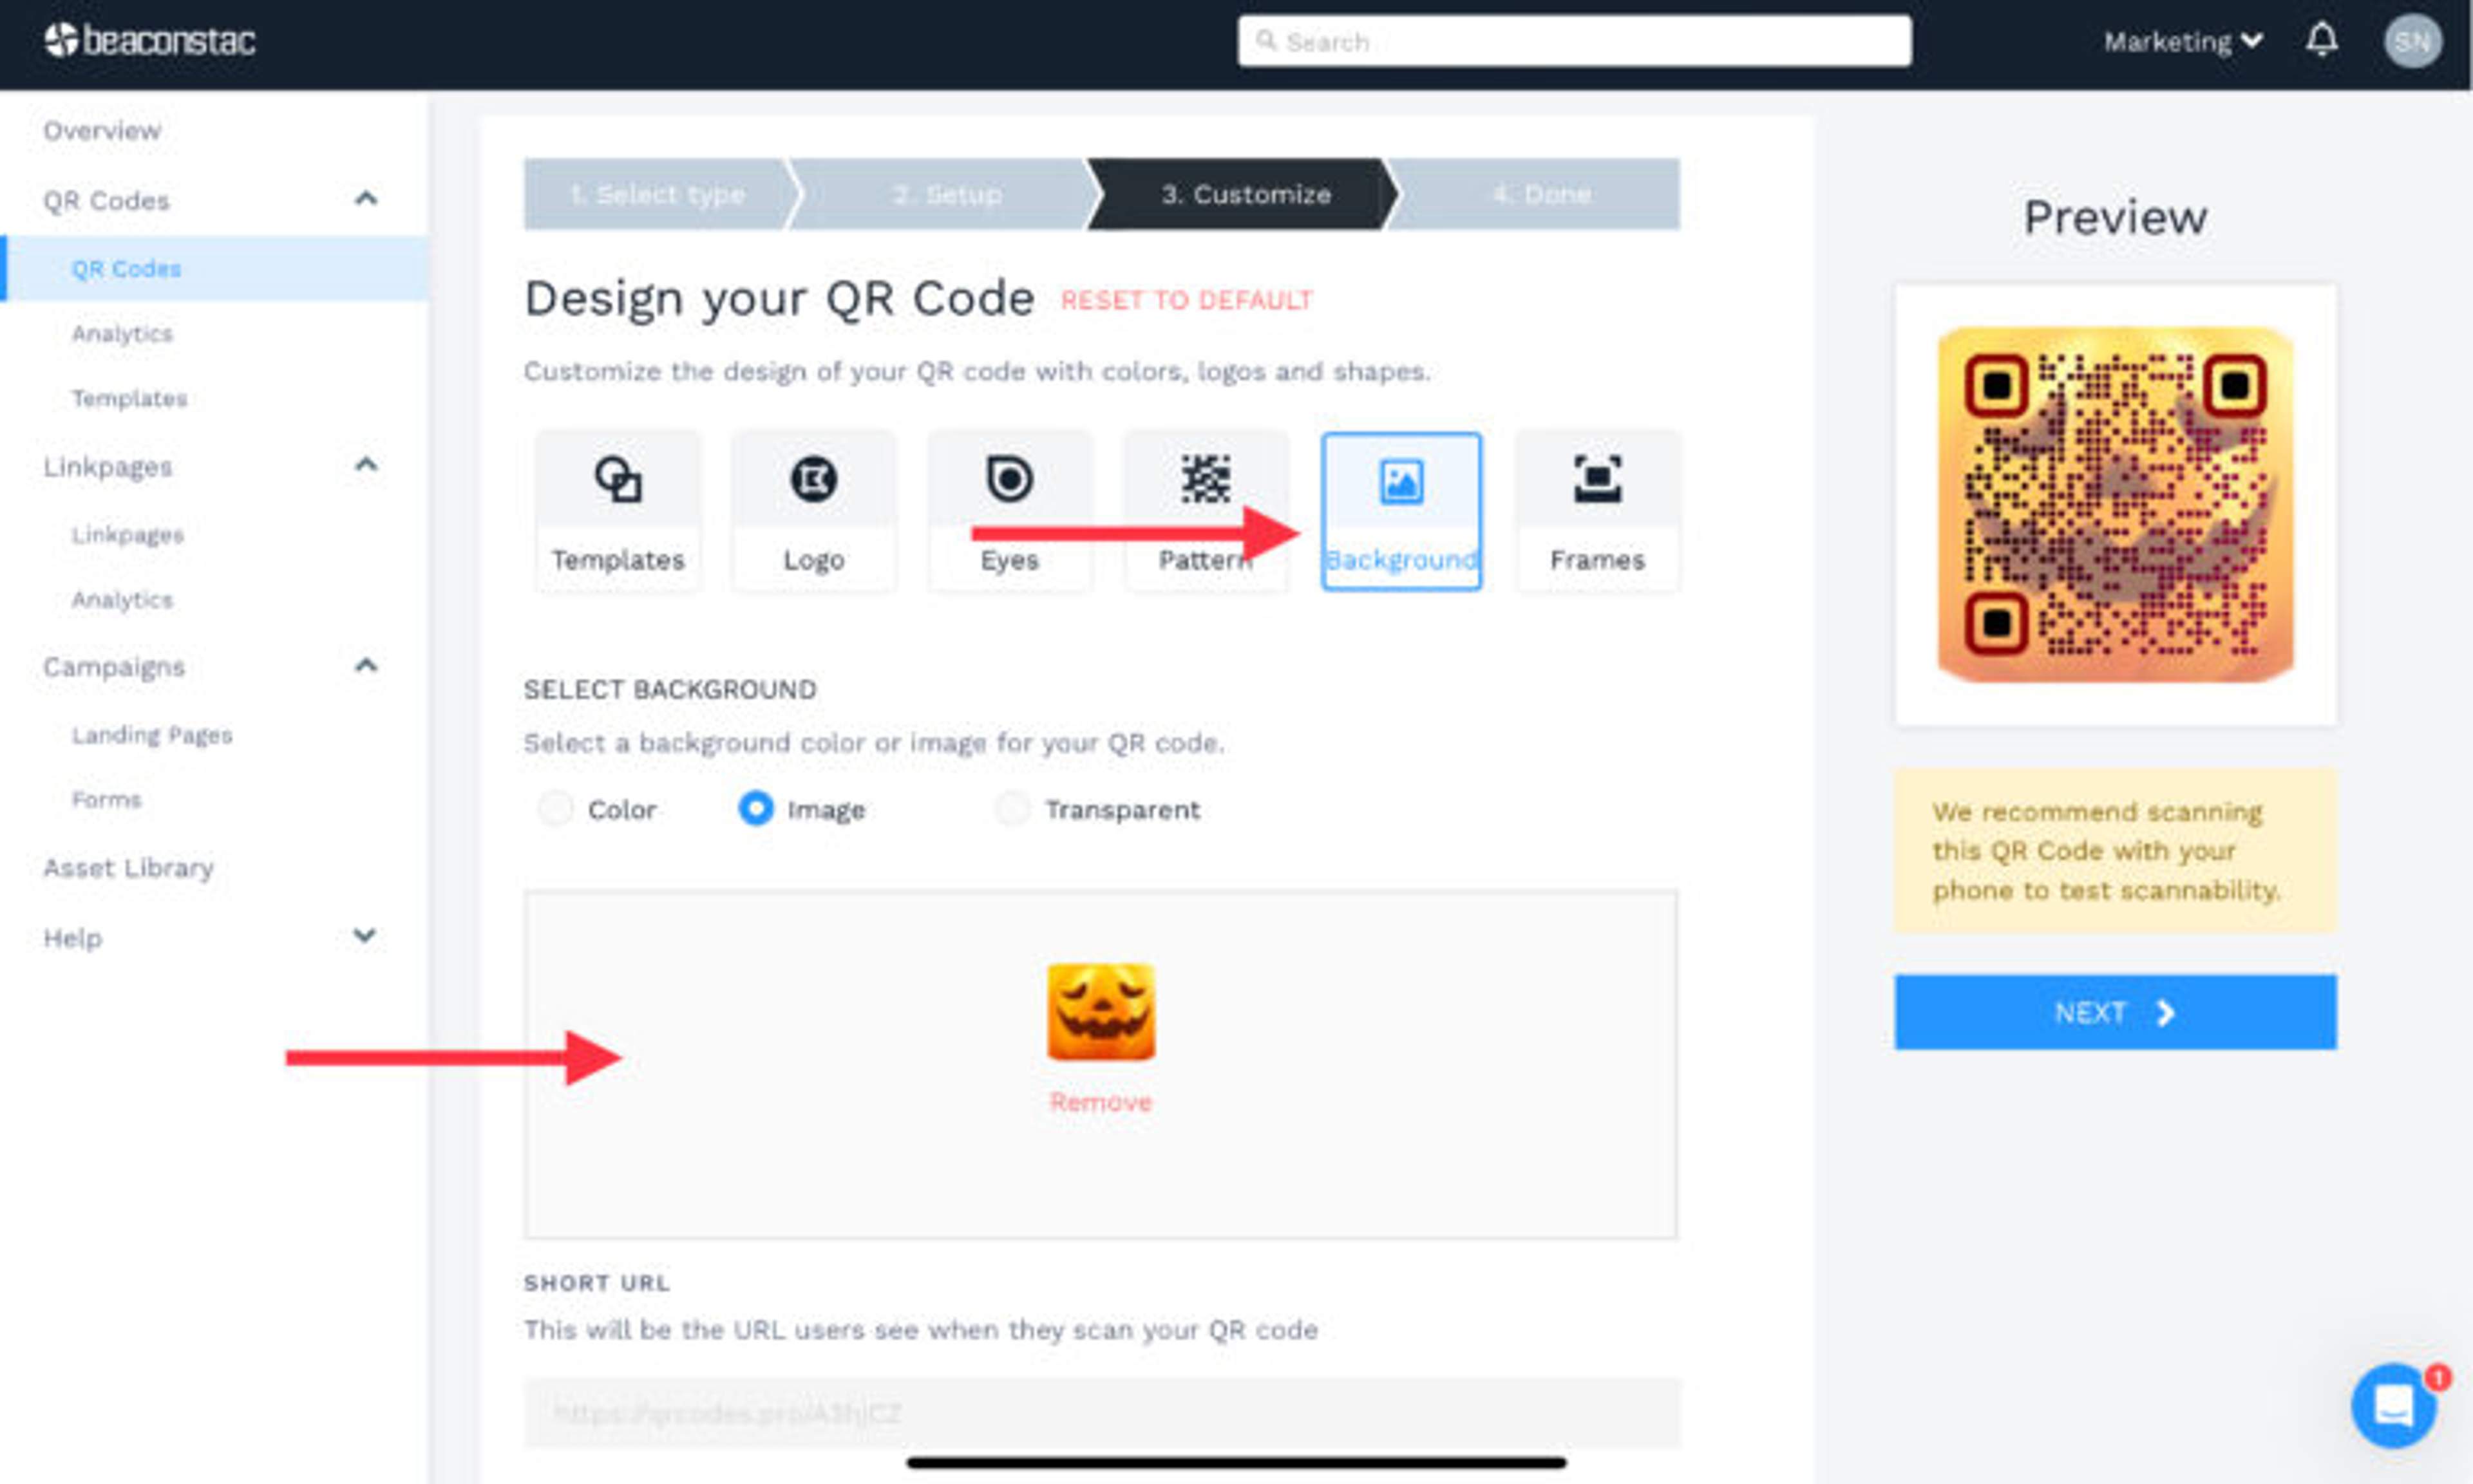
Task: Click RESET TO DEFAULT link
Action: pos(1186,300)
